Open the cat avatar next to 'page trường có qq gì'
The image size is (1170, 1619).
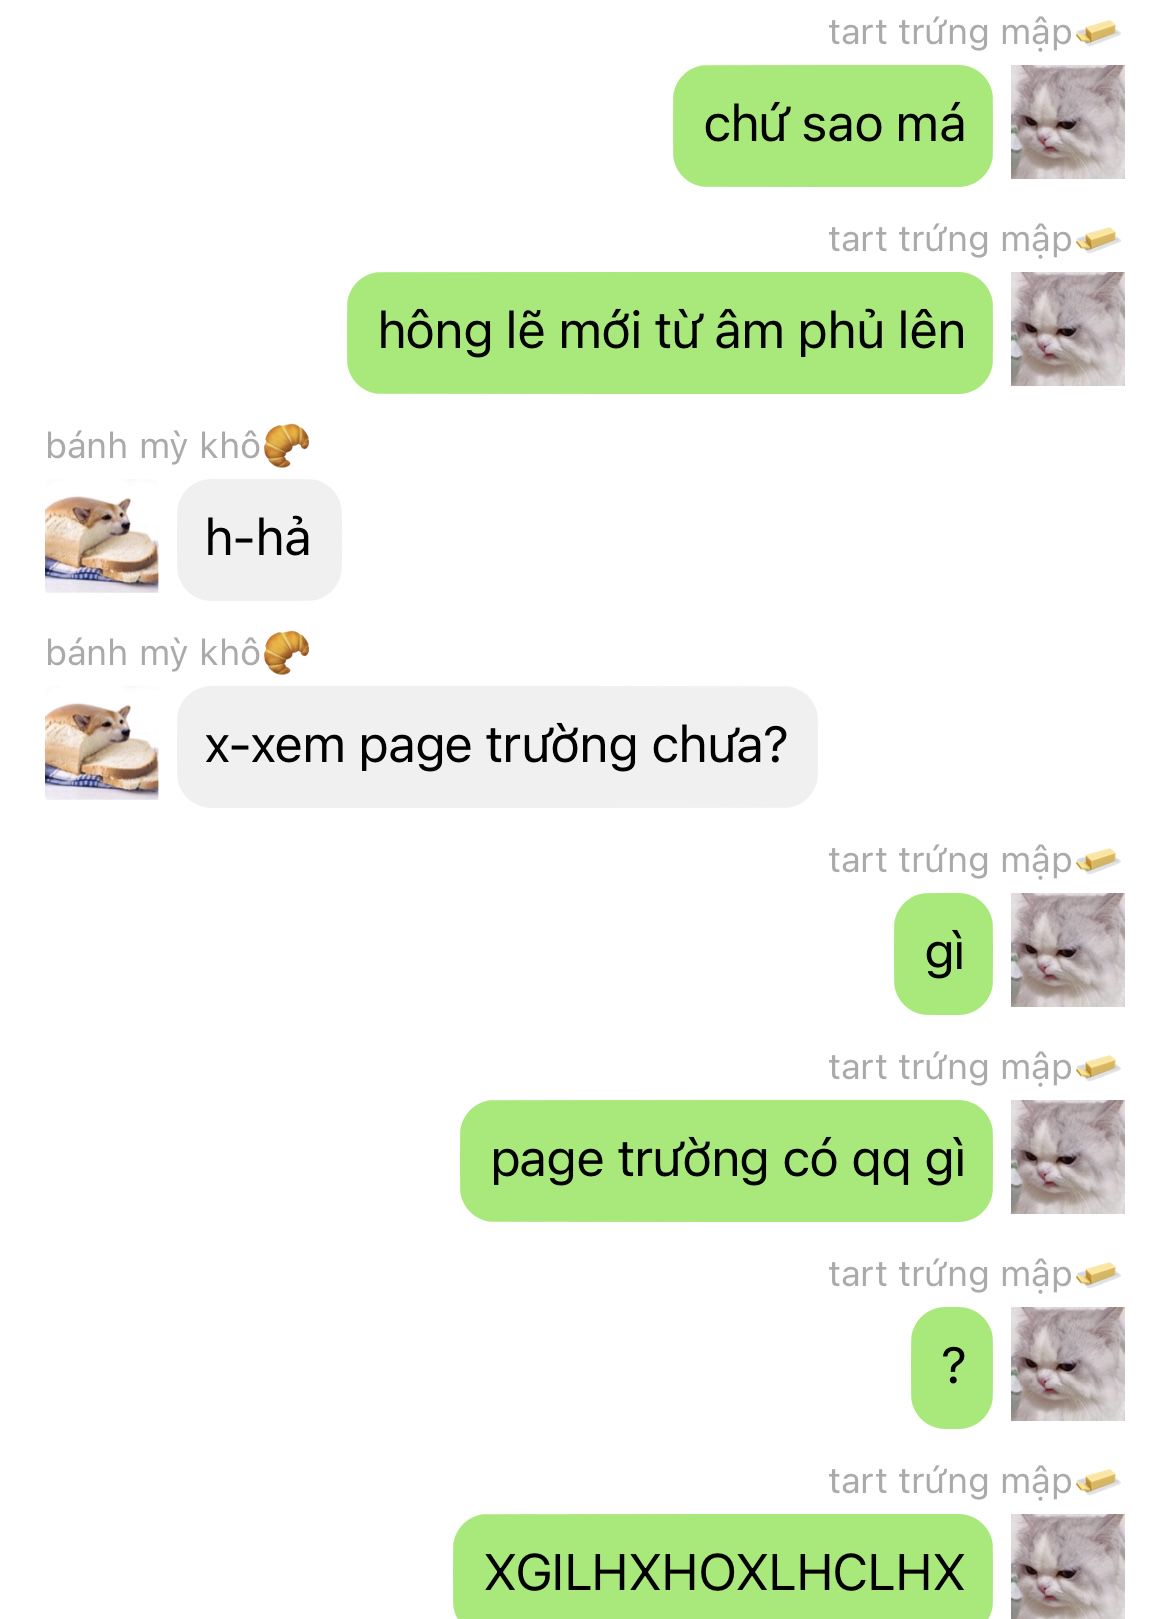coord(1067,1157)
